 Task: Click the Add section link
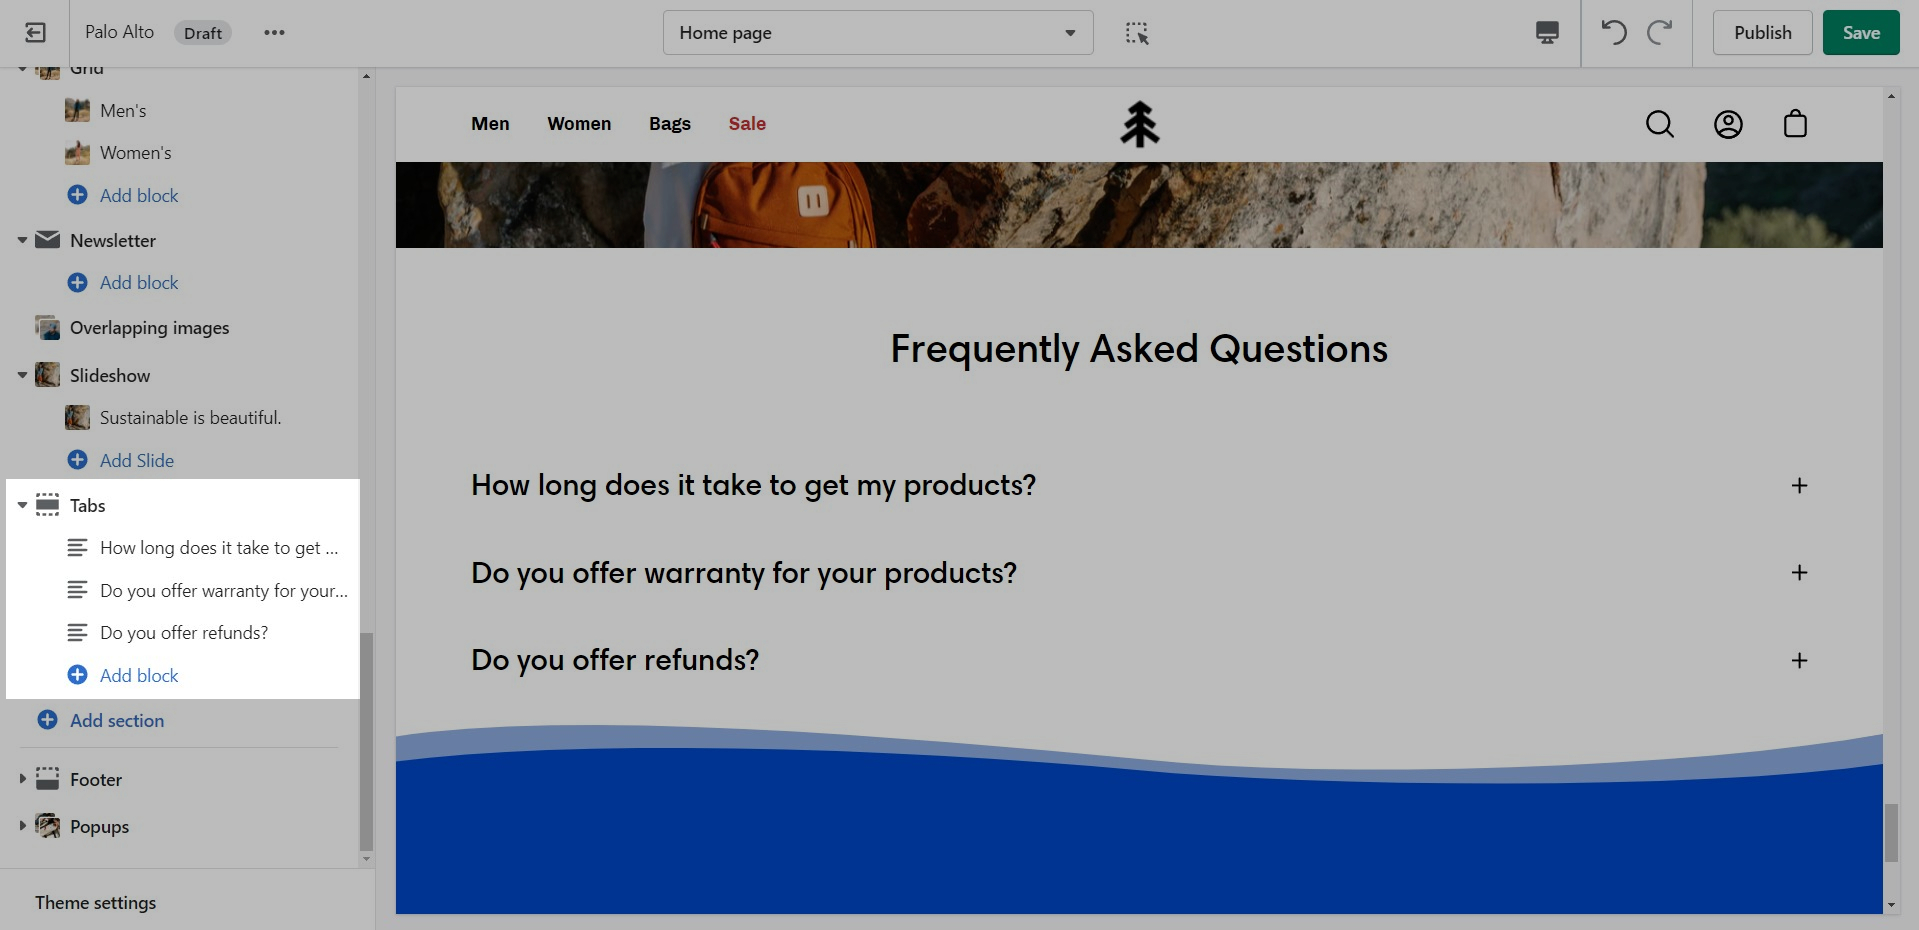116,721
